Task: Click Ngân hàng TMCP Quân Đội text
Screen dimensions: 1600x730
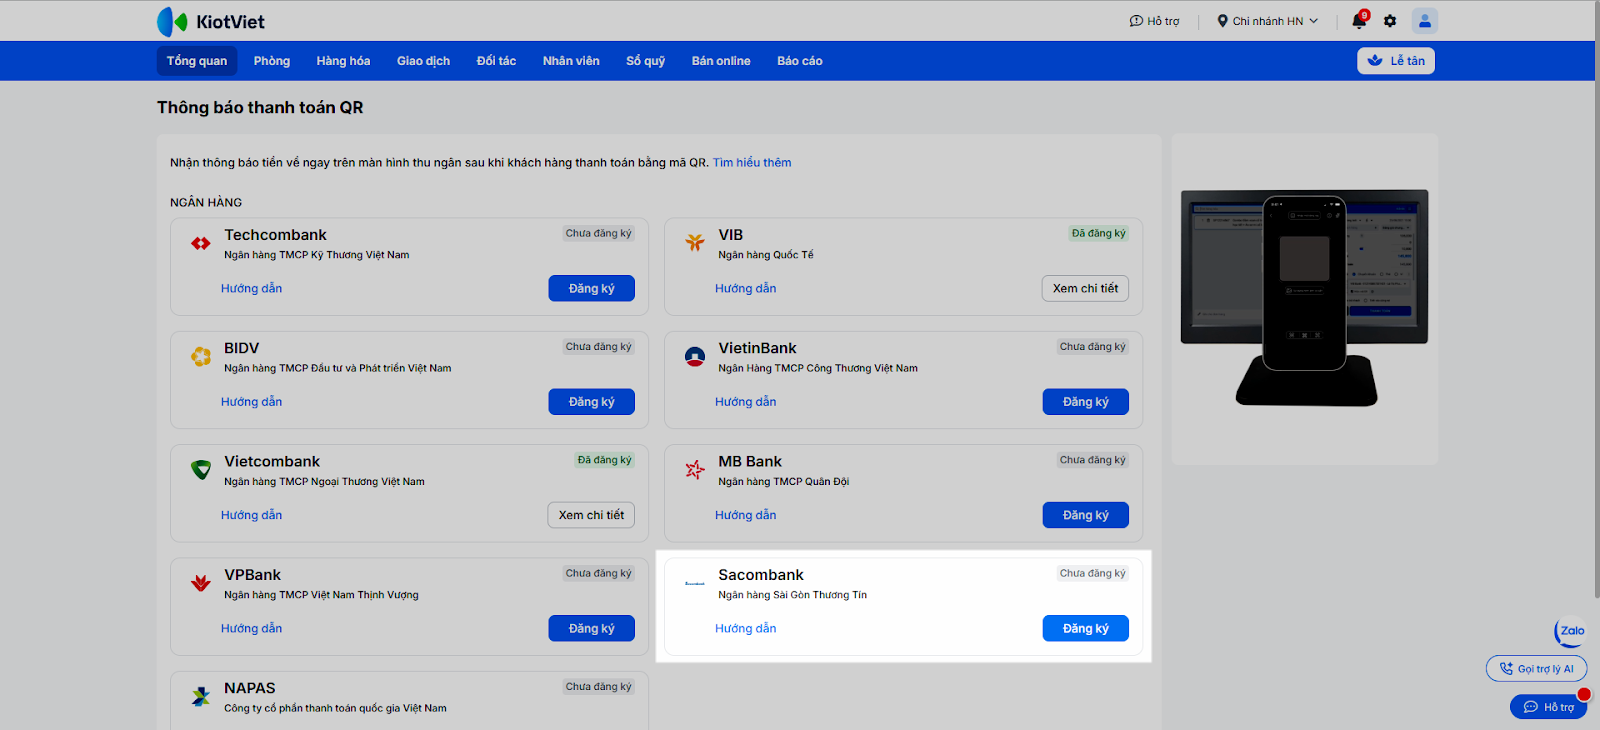Action: (784, 482)
